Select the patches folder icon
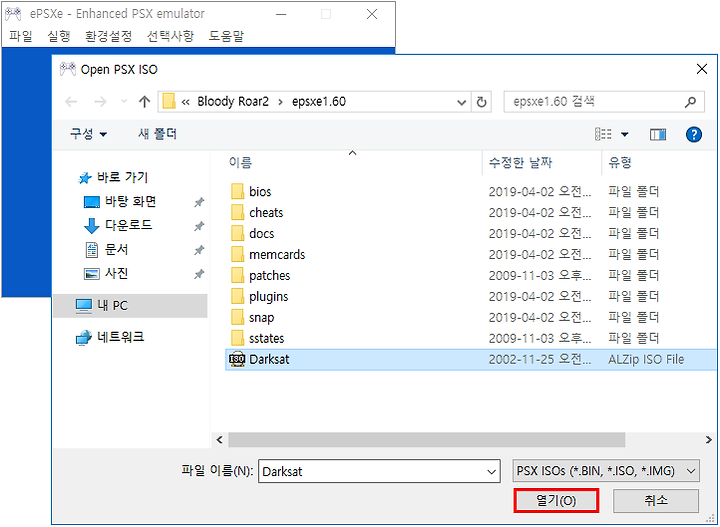Screen dimensions: 720x527 (x=237, y=275)
